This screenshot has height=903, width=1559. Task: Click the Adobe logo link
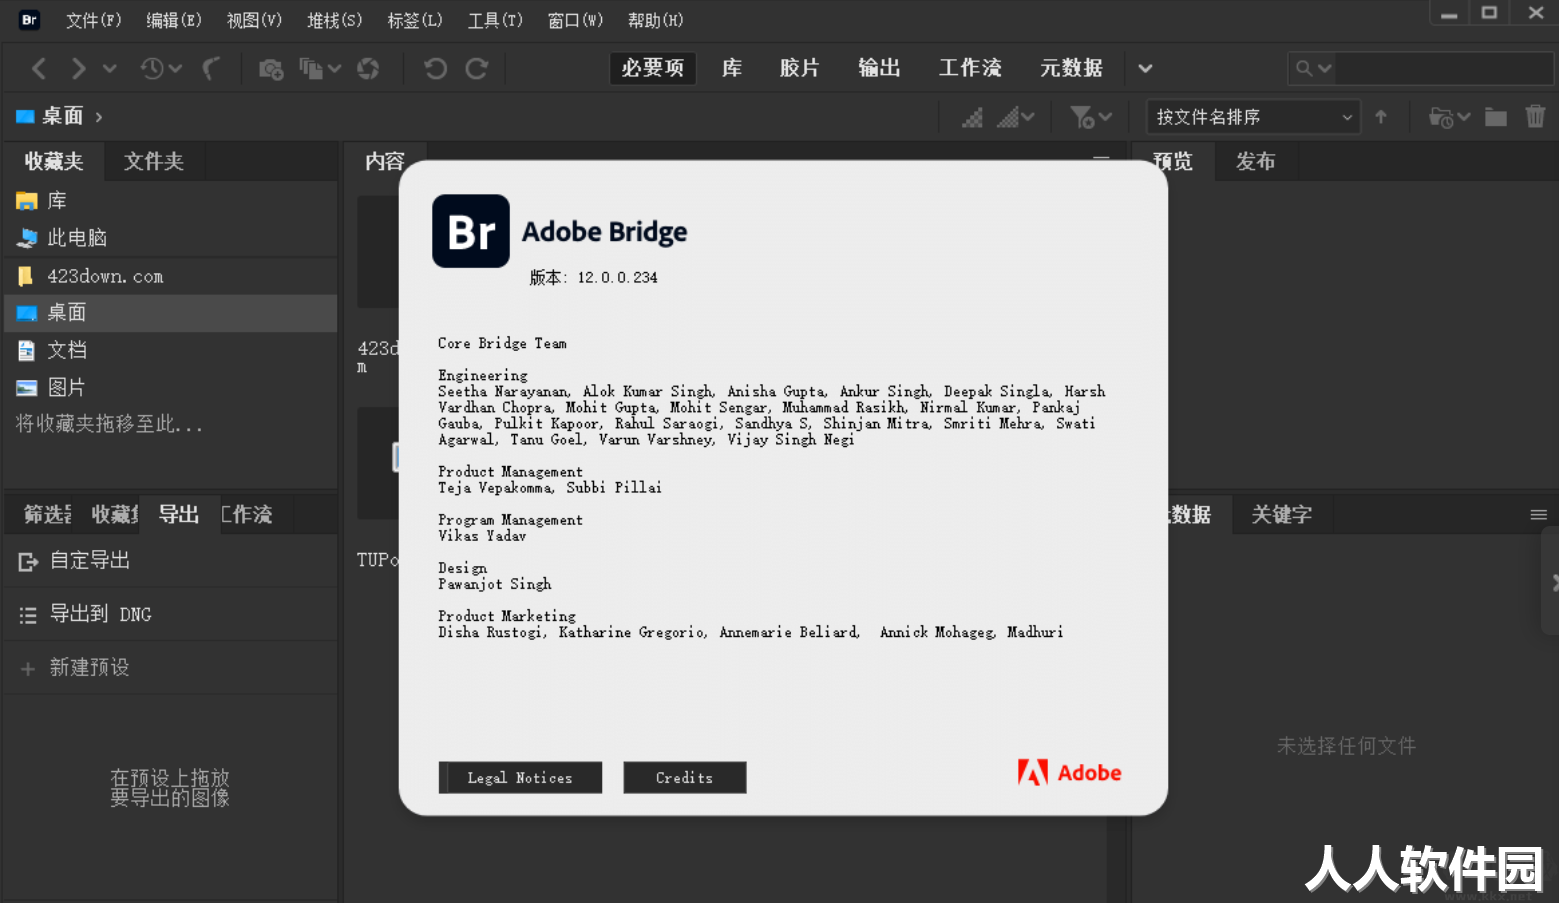pos(1069,772)
